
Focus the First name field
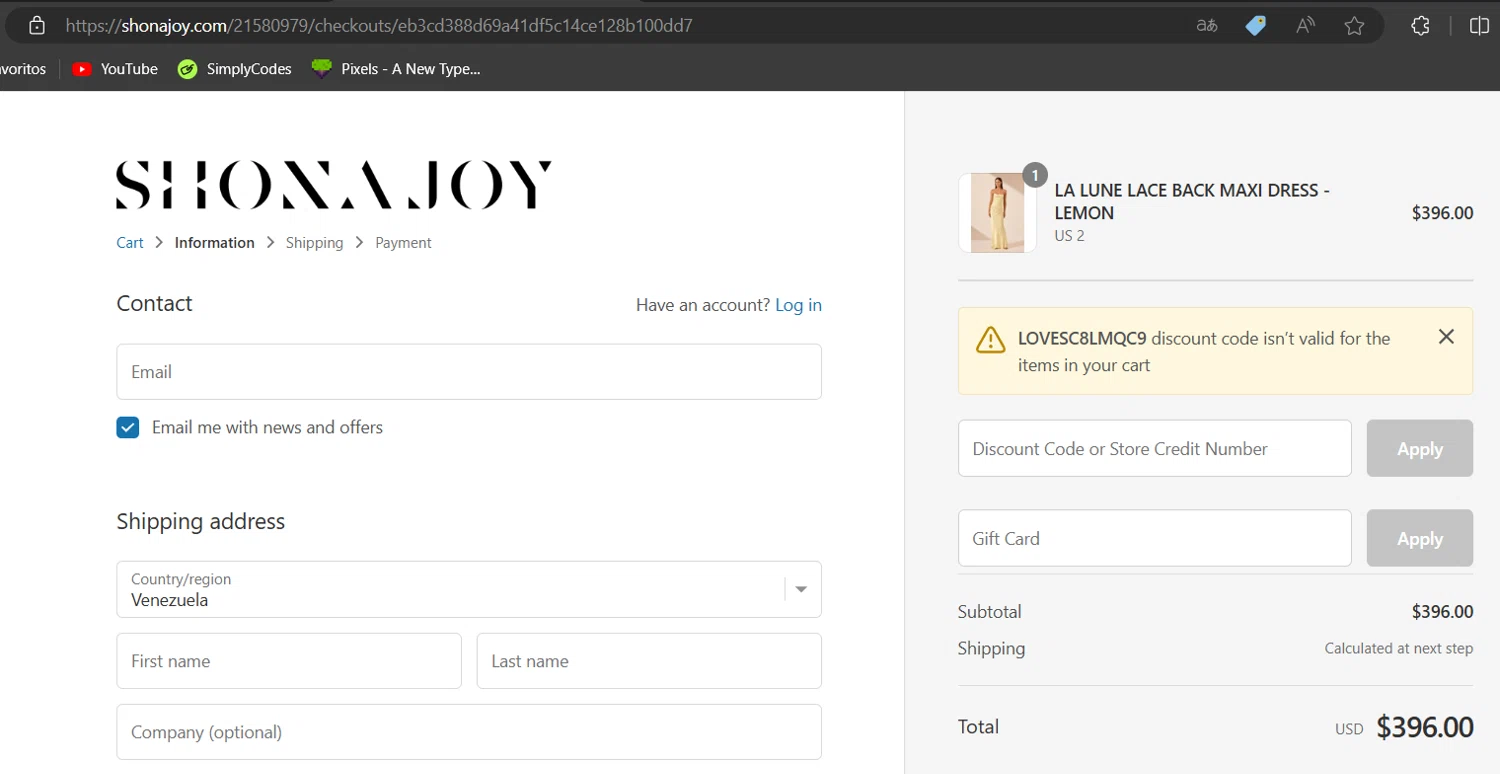[289, 661]
